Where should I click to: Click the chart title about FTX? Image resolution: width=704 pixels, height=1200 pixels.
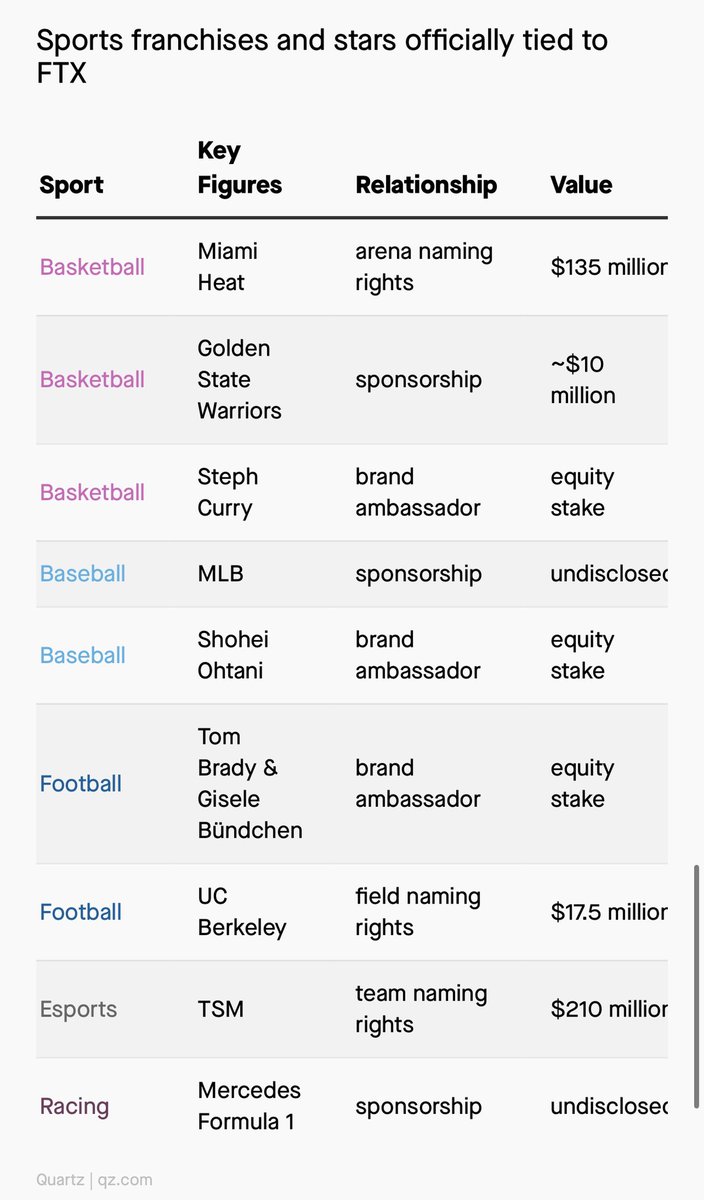point(322,56)
